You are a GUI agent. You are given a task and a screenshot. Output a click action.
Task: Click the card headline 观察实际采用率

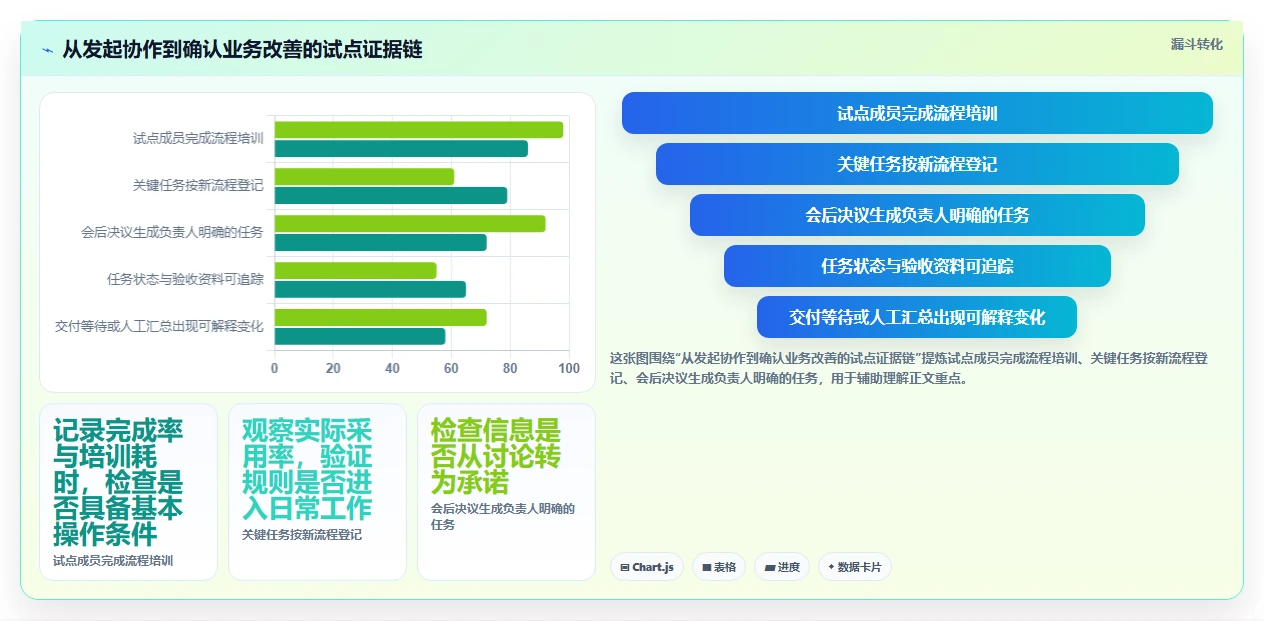(307, 469)
